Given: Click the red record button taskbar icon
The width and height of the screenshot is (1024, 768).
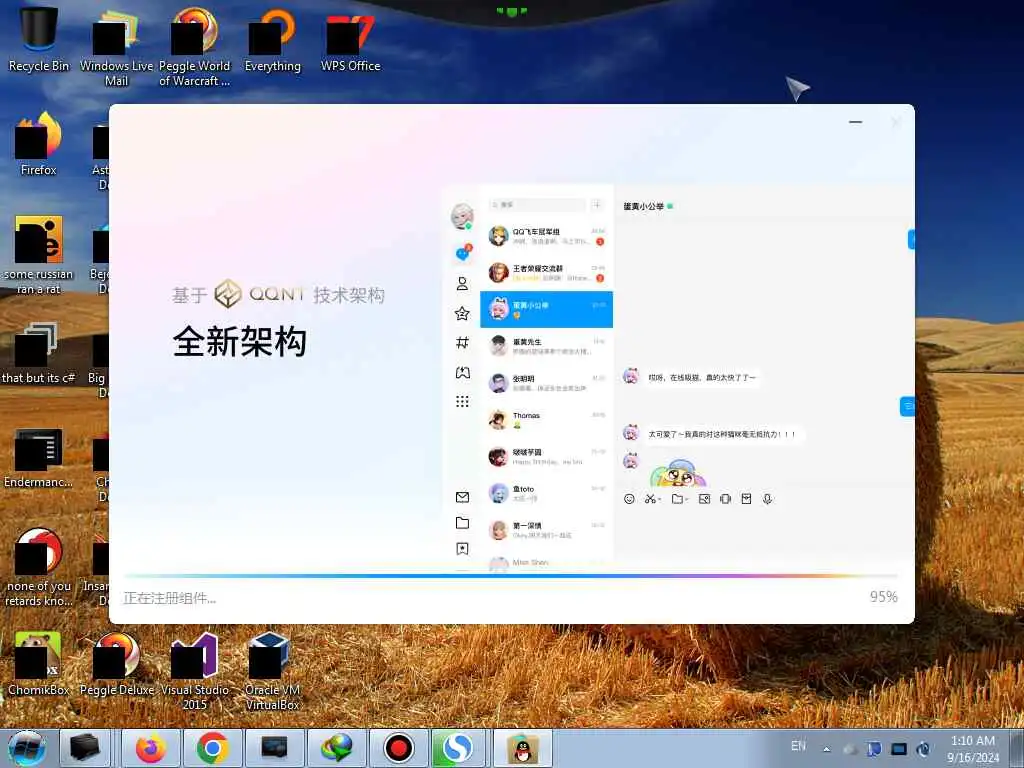Looking at the screenshot, I should coord(398,748).
